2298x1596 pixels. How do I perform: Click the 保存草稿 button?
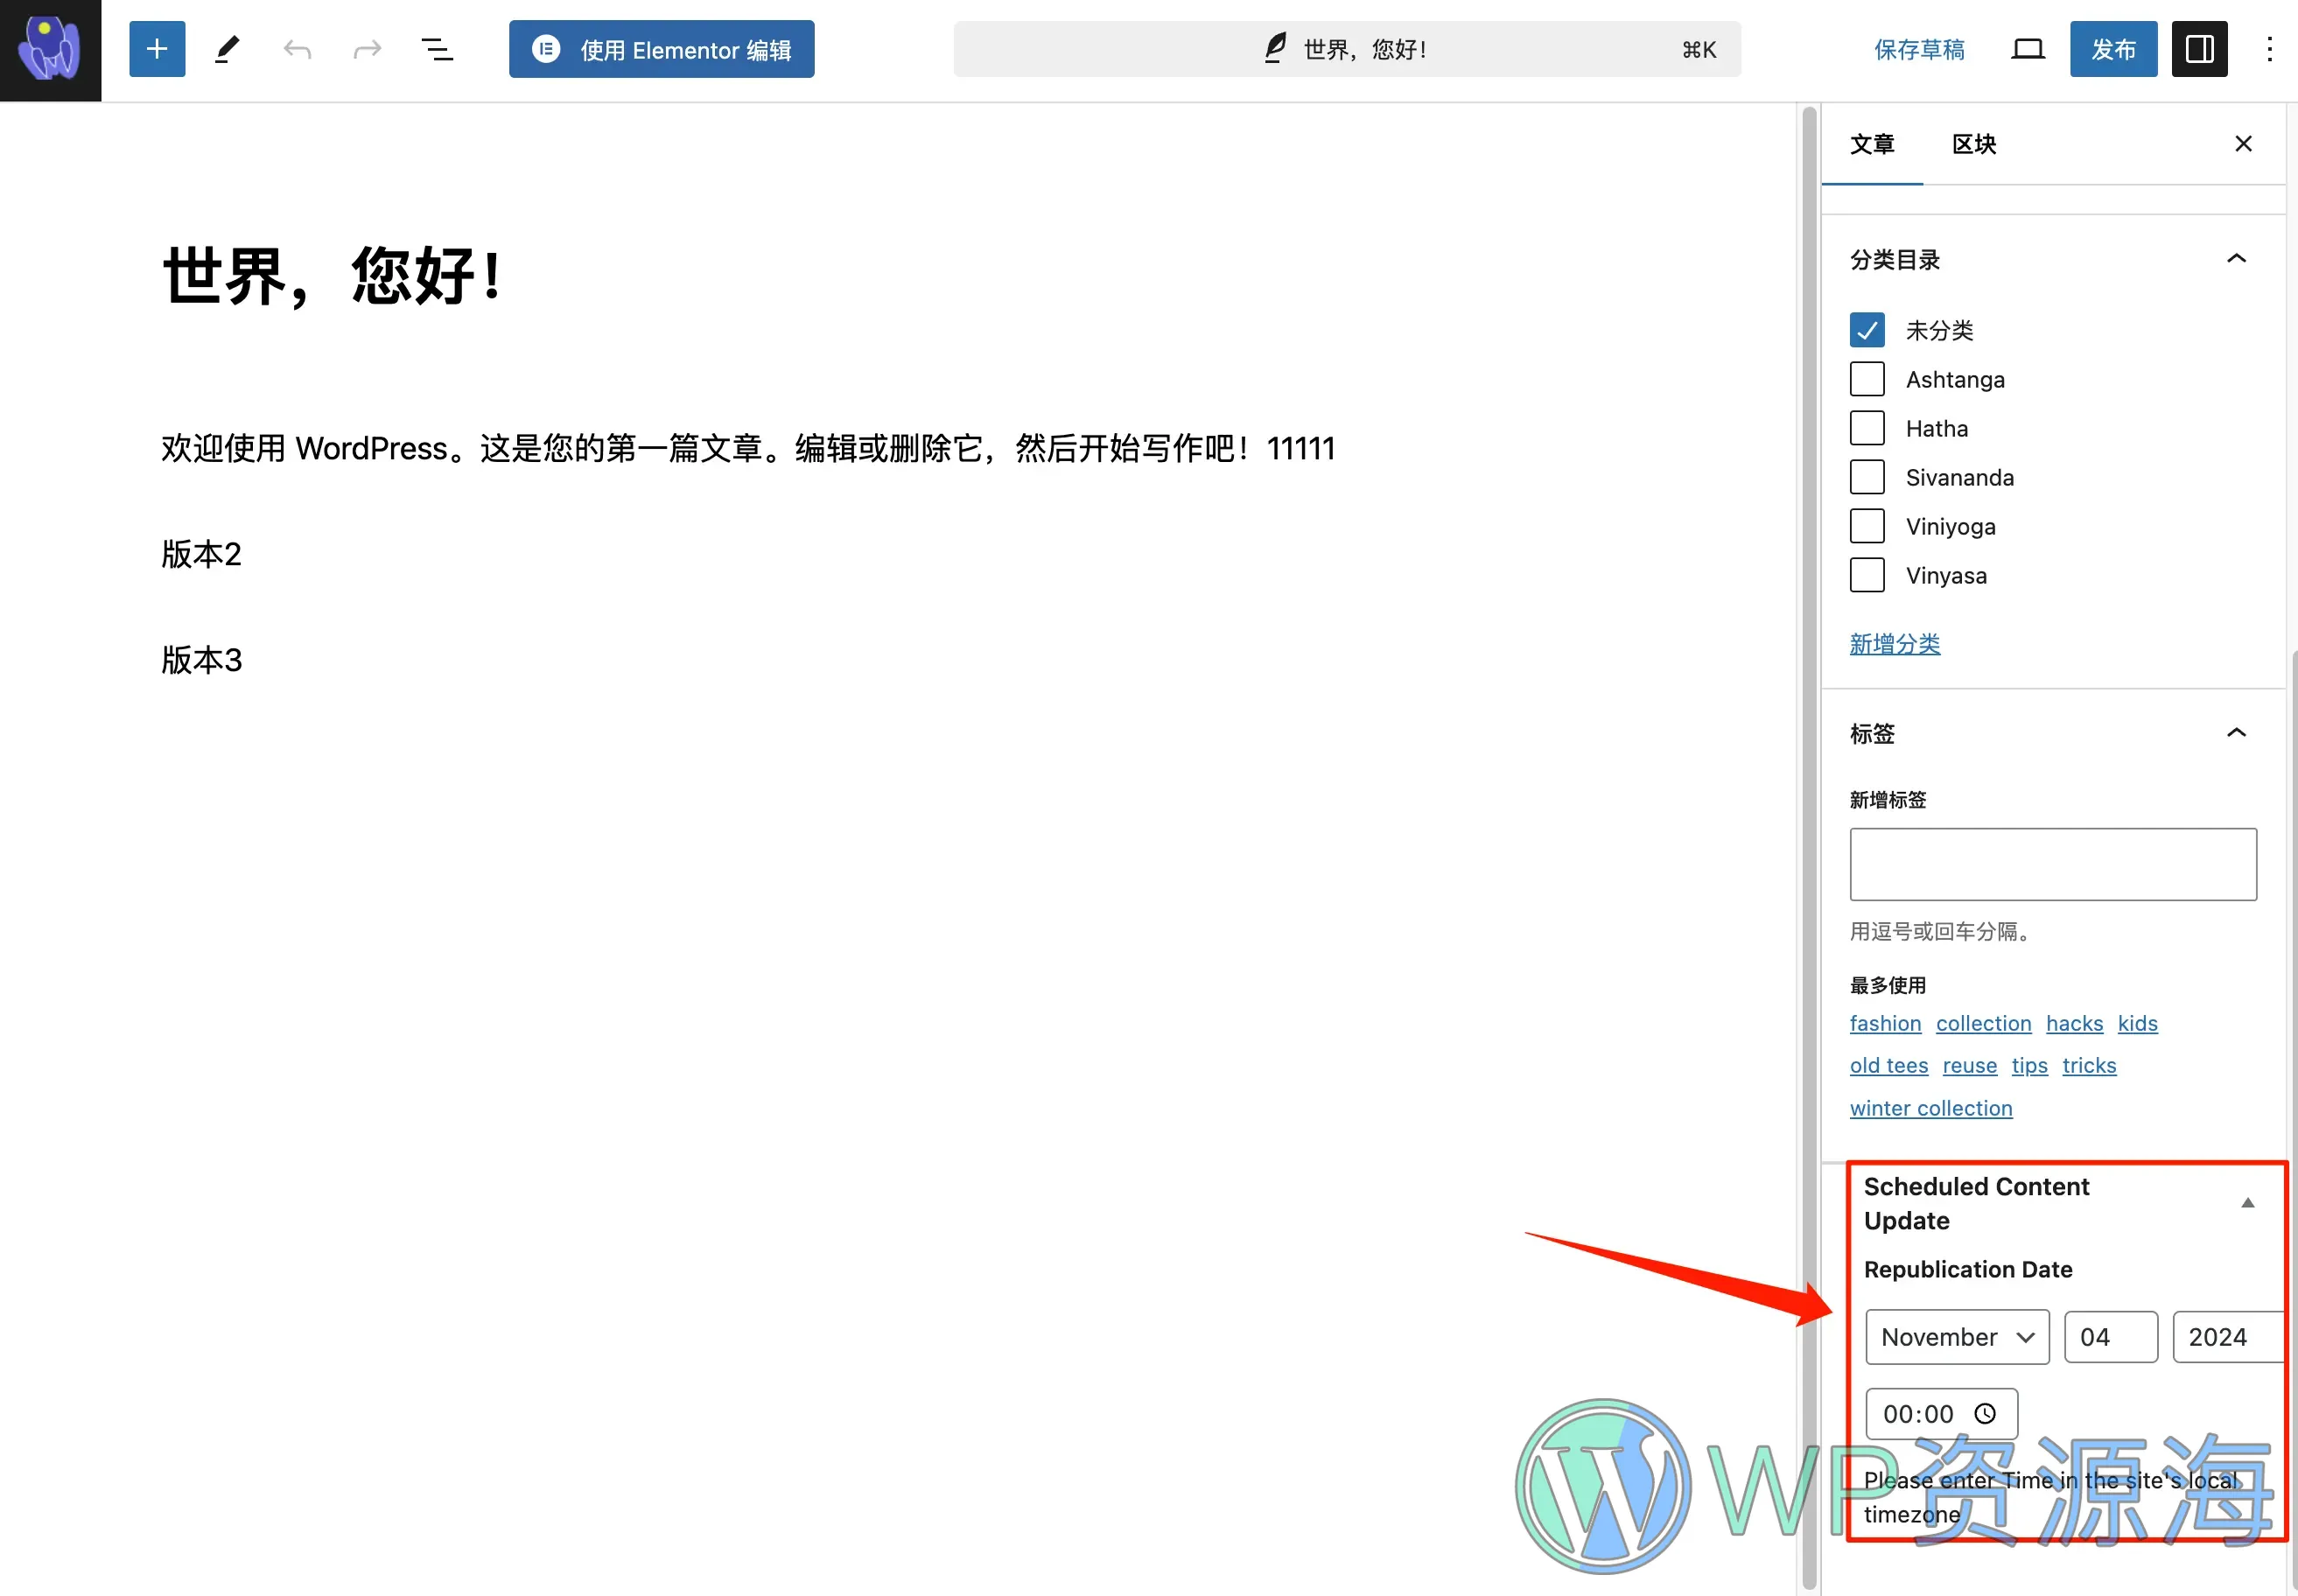click(1917, 49)
